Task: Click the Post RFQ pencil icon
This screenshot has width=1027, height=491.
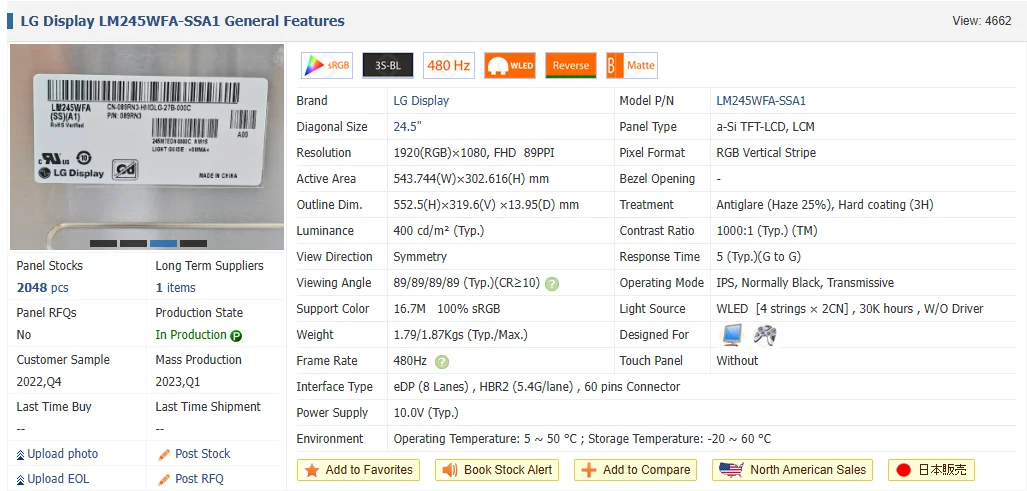Action: (164, 479)
